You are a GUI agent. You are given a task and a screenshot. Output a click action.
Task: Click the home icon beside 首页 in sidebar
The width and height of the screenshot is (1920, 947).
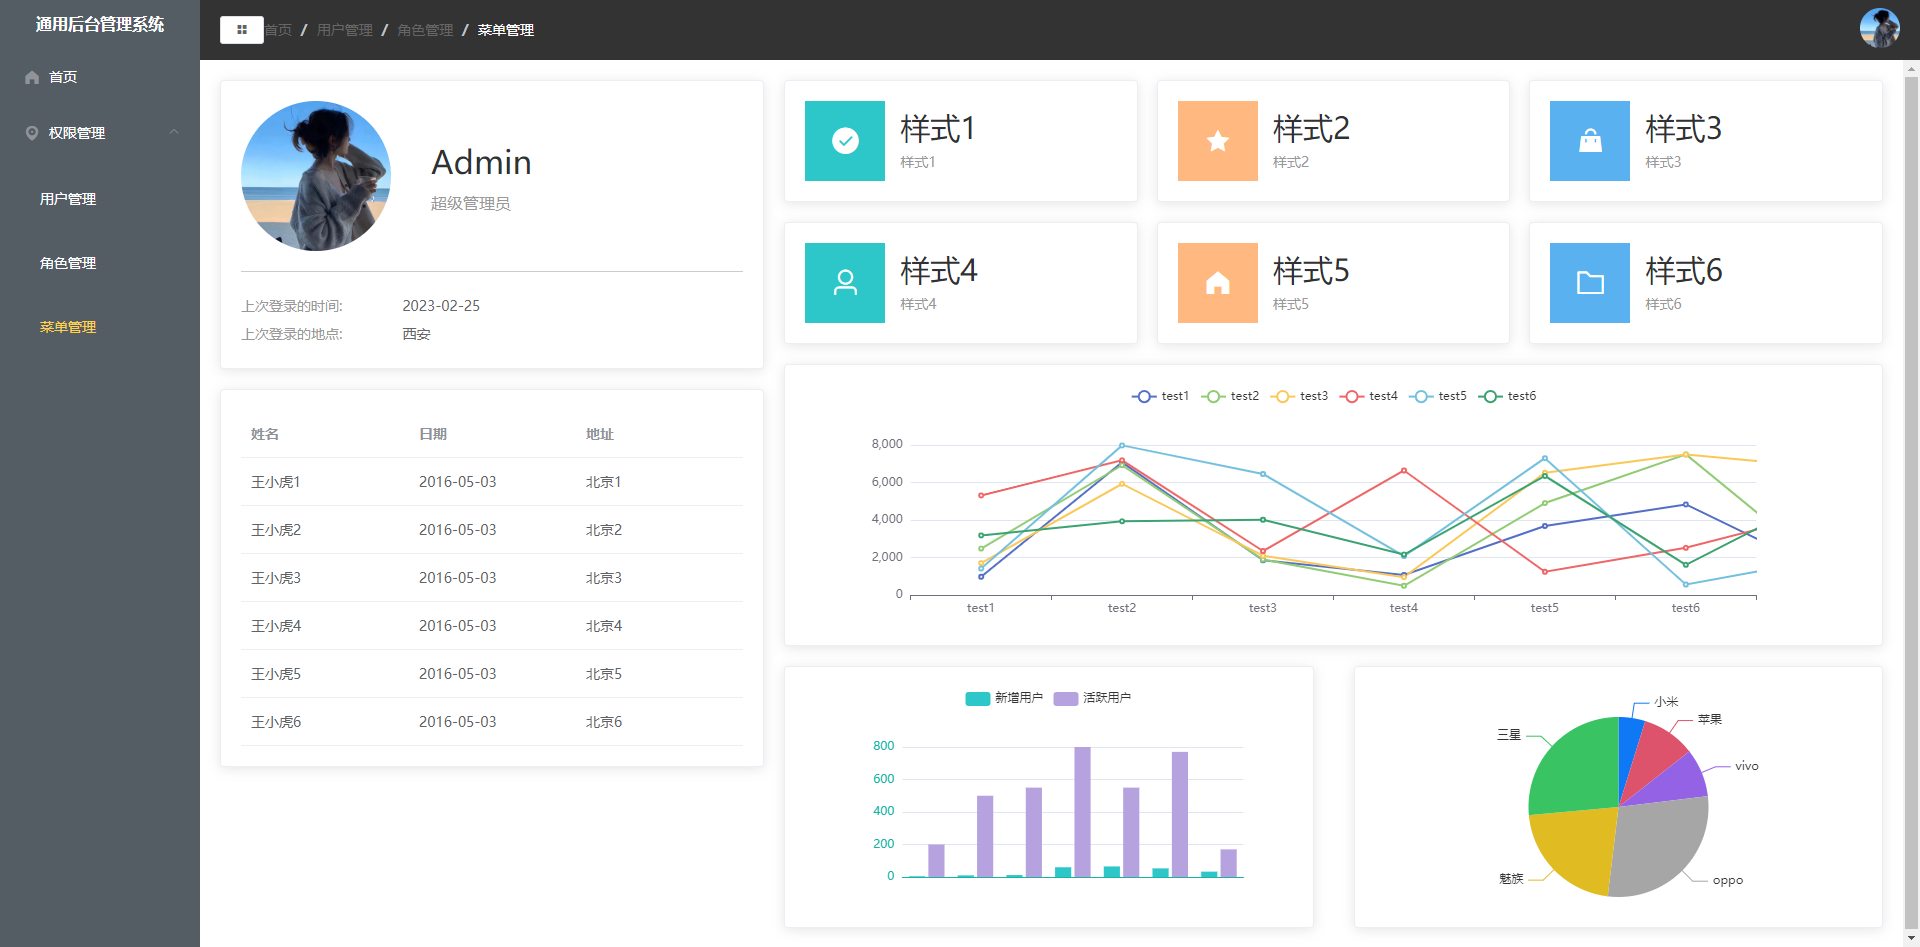tap(32, 77)
